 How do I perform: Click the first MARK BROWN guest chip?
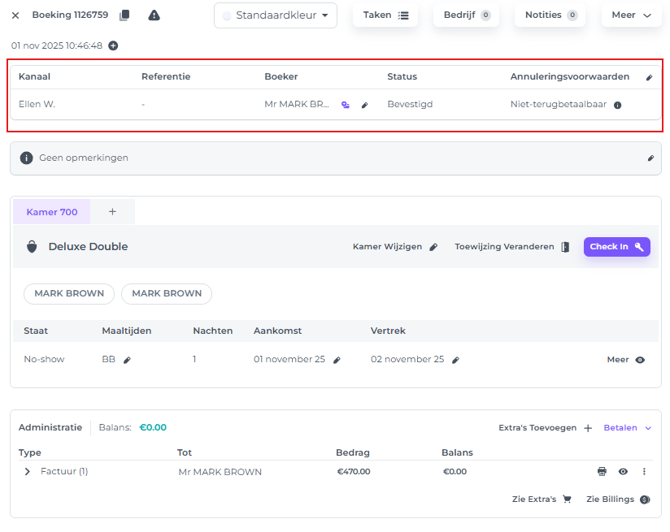click(69, 294)
